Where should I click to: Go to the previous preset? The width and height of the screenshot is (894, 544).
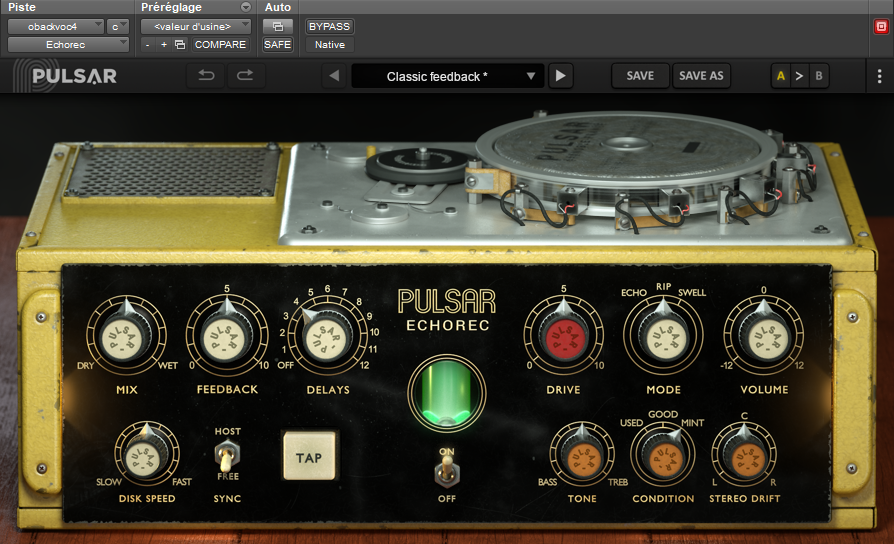(335, 76)
